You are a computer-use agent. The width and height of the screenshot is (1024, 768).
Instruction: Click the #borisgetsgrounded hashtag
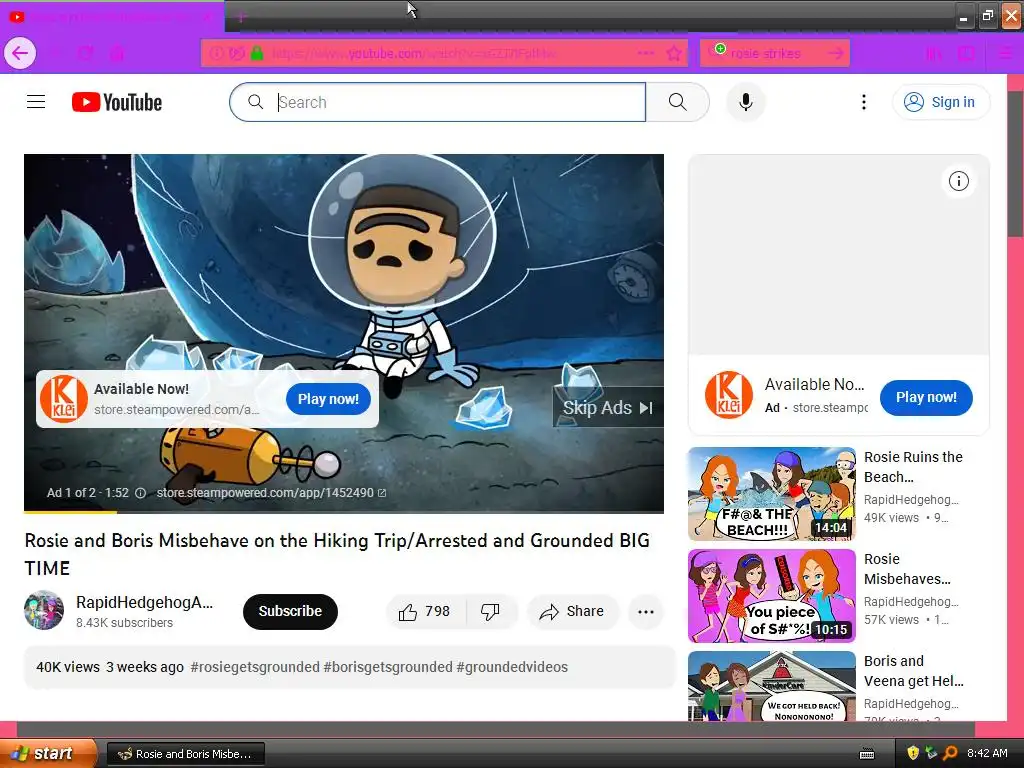(388, 667)
